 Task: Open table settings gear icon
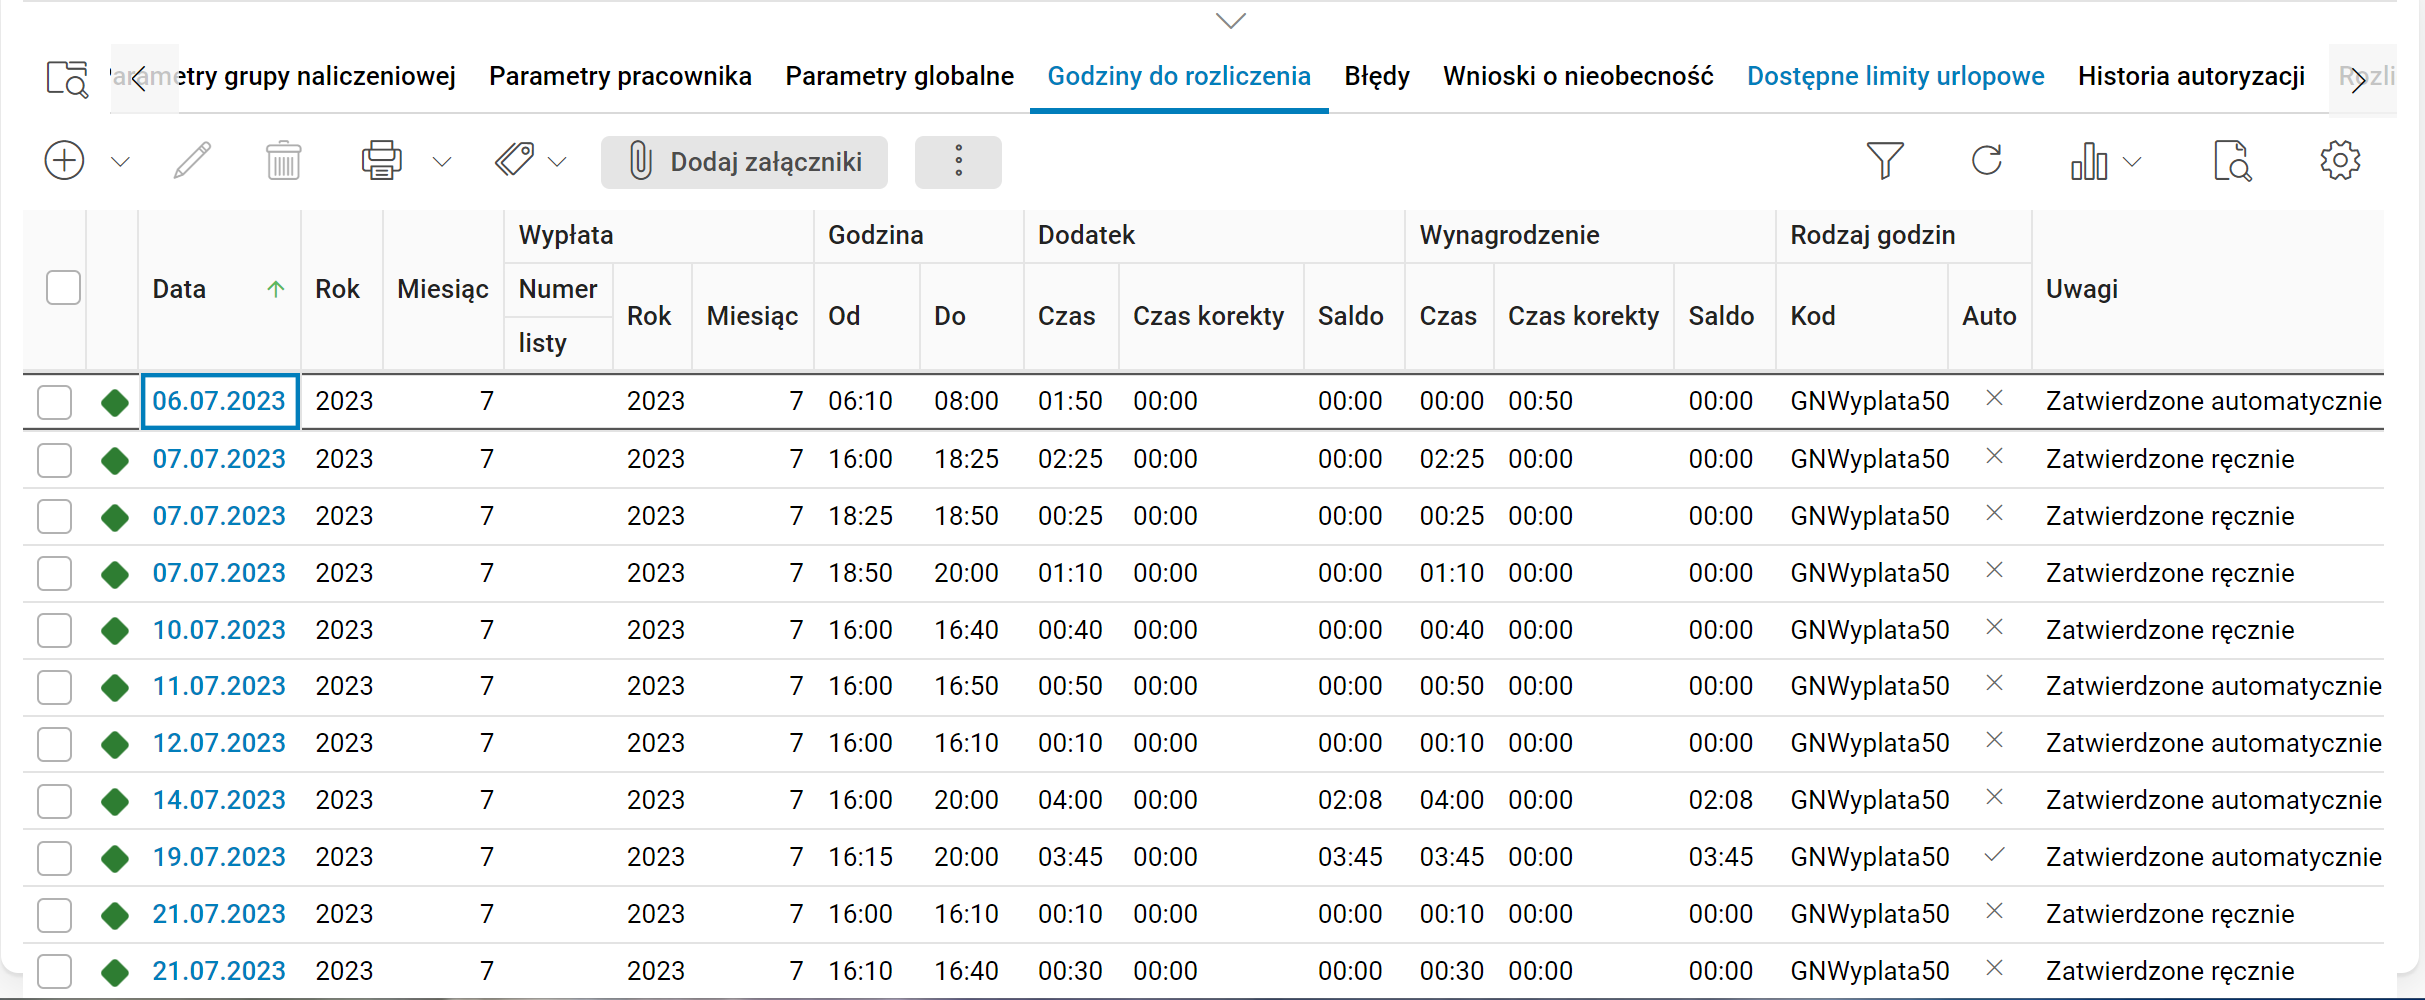click(2340, 161)
